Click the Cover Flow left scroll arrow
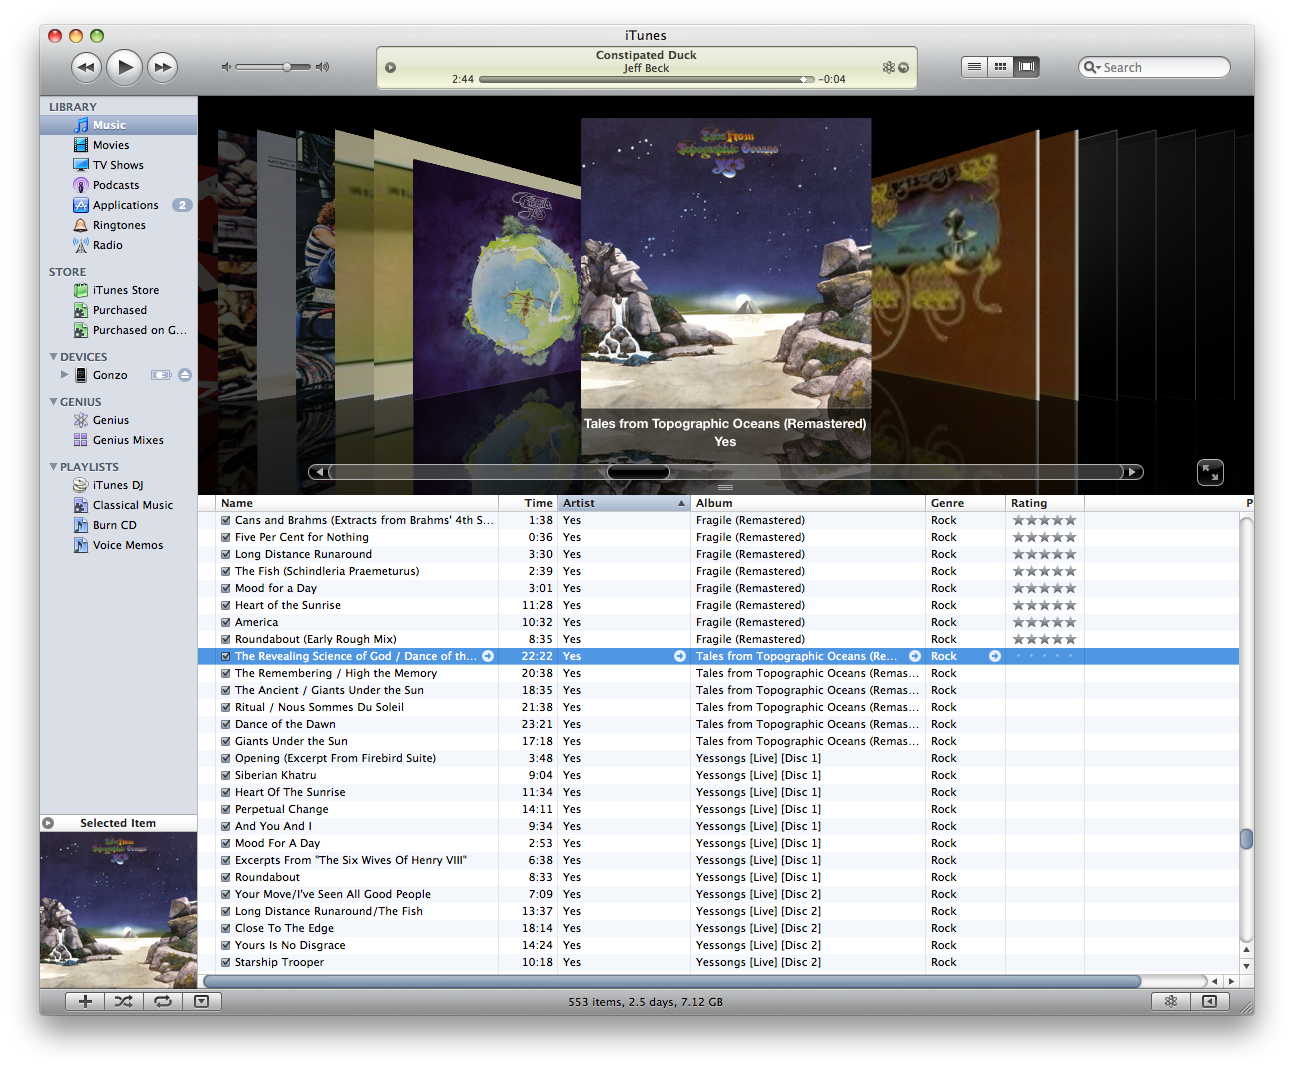1294x1070 pixels. pos(318,472)
